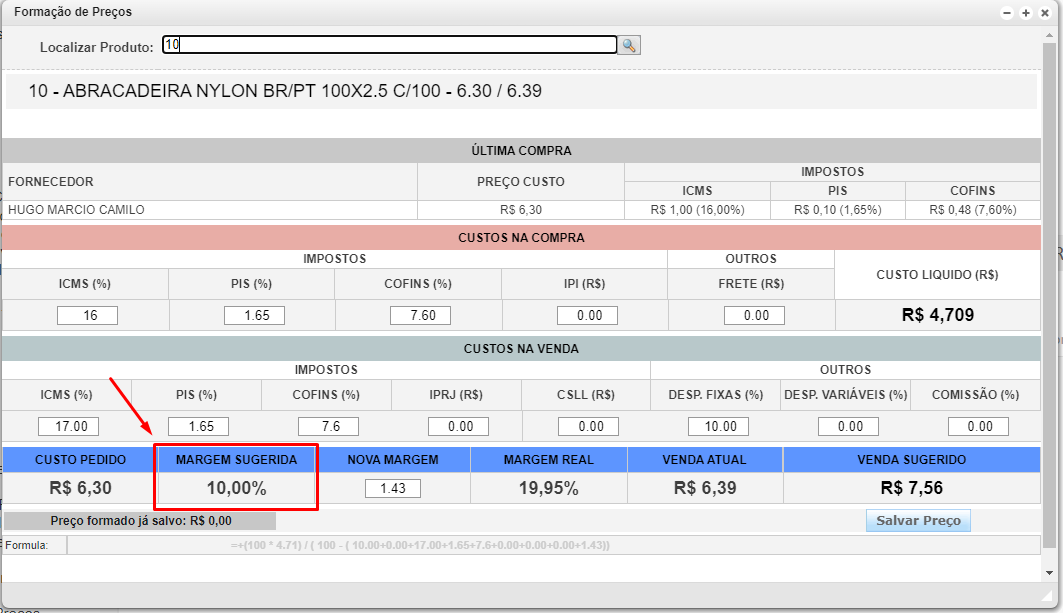Select ICMS (%) field under Custos na Compra
Image resolution: width=1063 pixels, height=613 pixels.
coord(87,315)
